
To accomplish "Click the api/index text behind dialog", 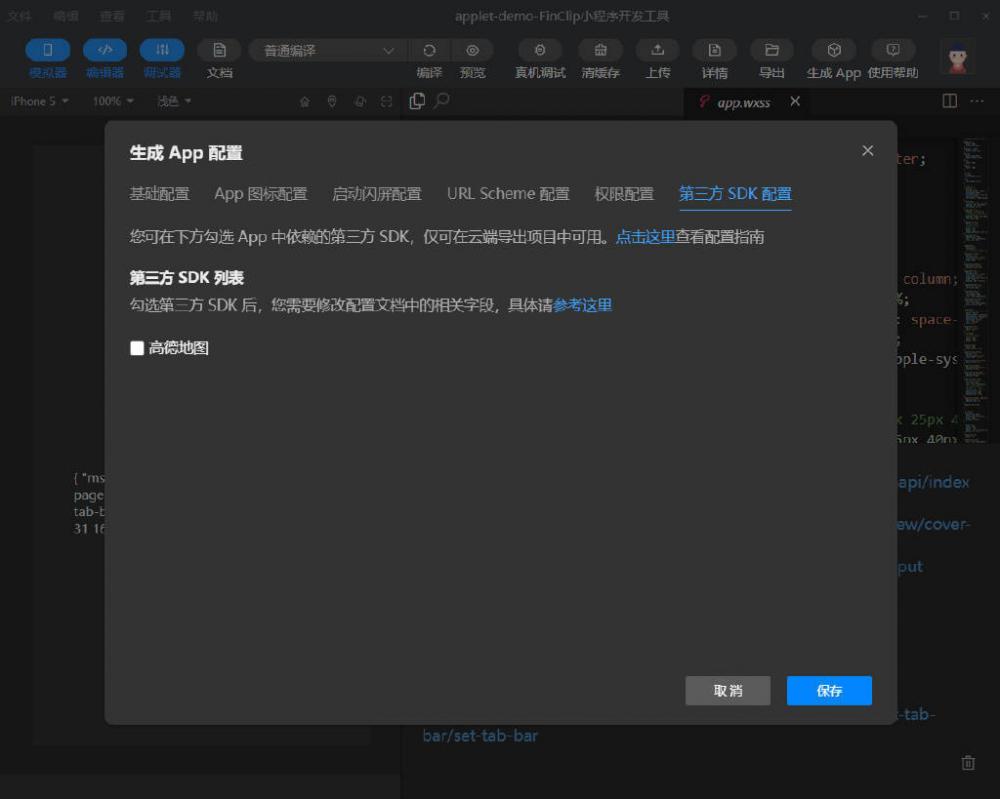I will pyautogui.click(x=934, y=483).
